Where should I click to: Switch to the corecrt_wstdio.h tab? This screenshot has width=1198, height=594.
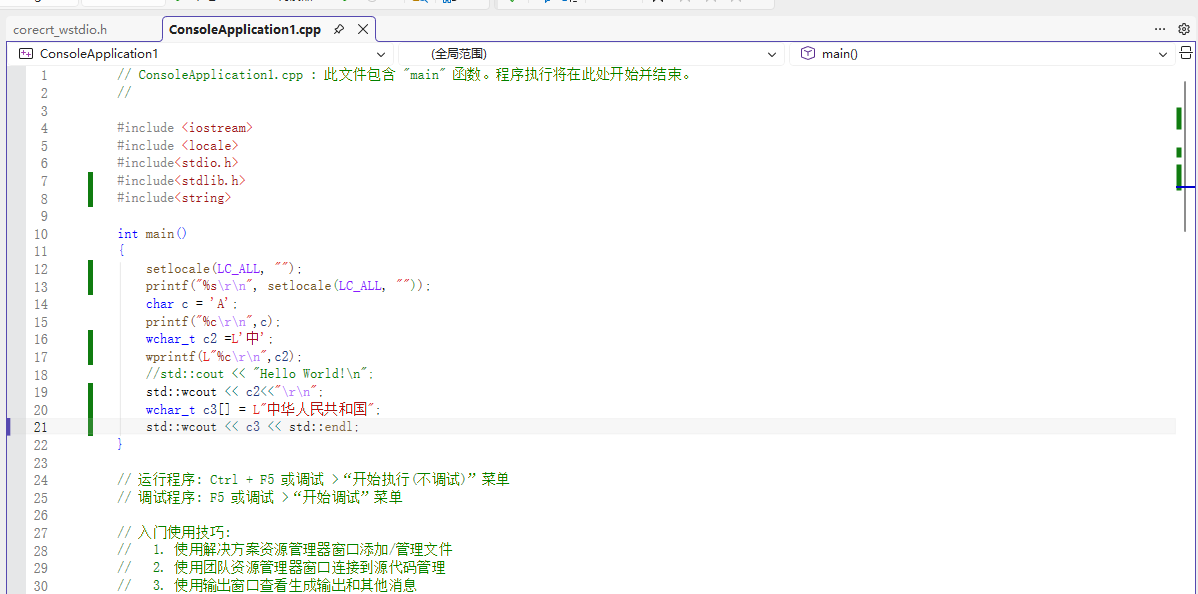(60, 30)
